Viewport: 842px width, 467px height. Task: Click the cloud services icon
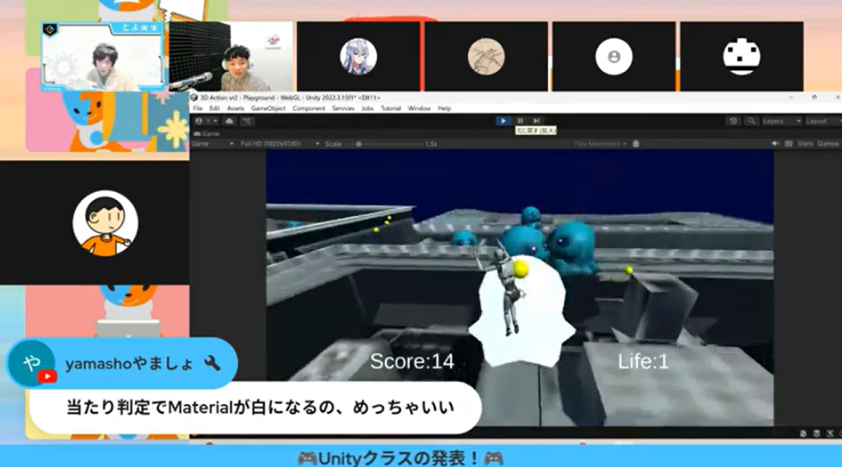[229, 121]
